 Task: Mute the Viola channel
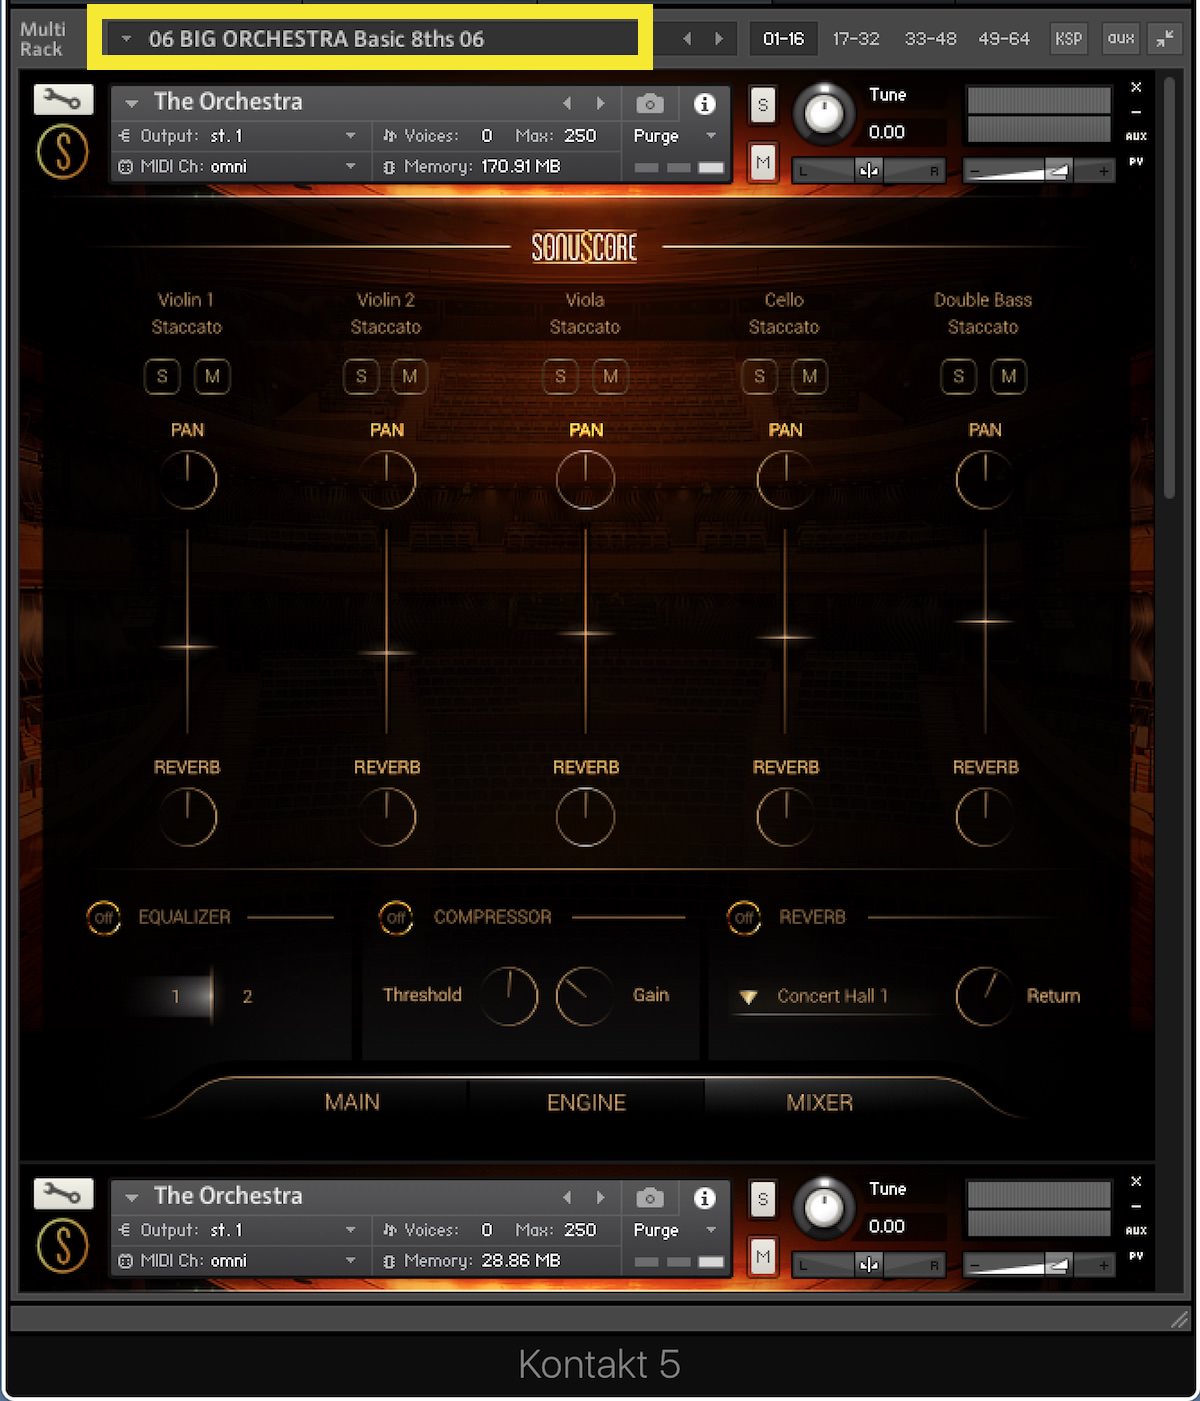(x=610, y=376)
